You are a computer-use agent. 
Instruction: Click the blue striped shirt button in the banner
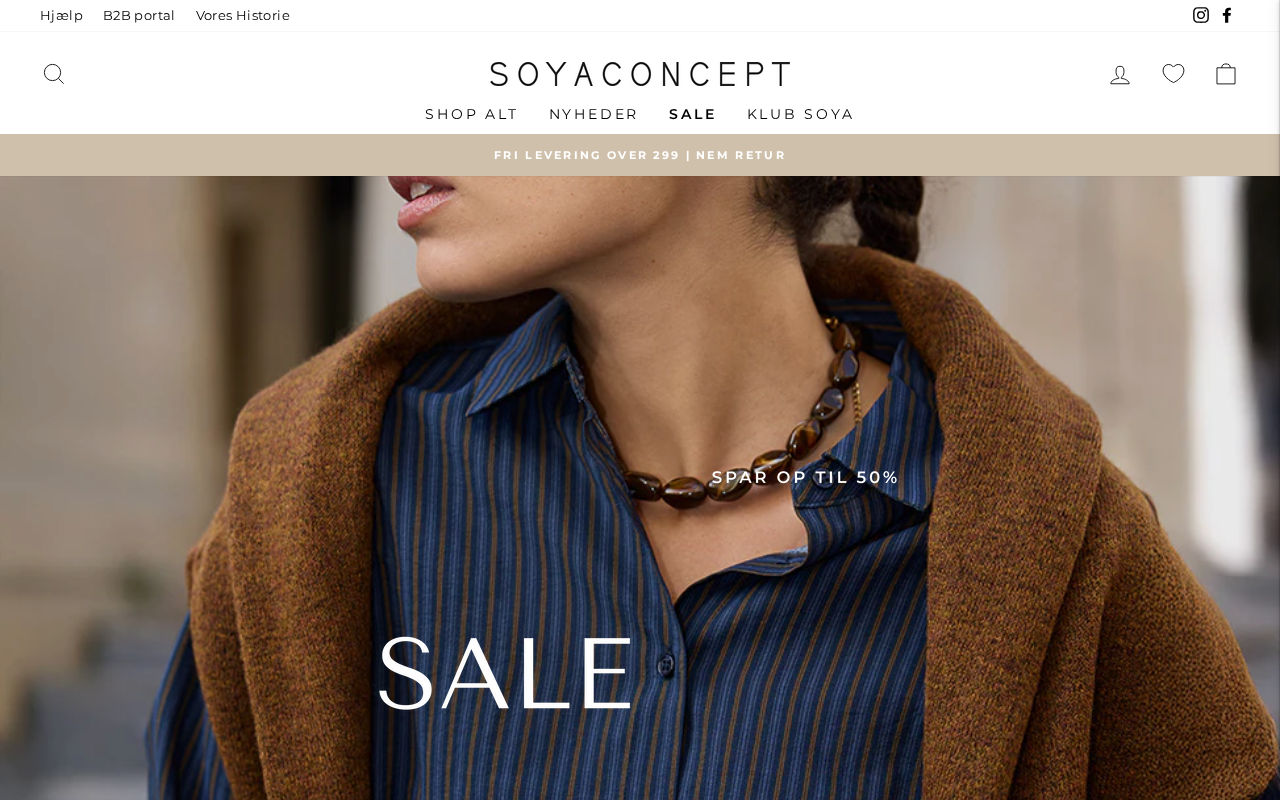(664, 664)
